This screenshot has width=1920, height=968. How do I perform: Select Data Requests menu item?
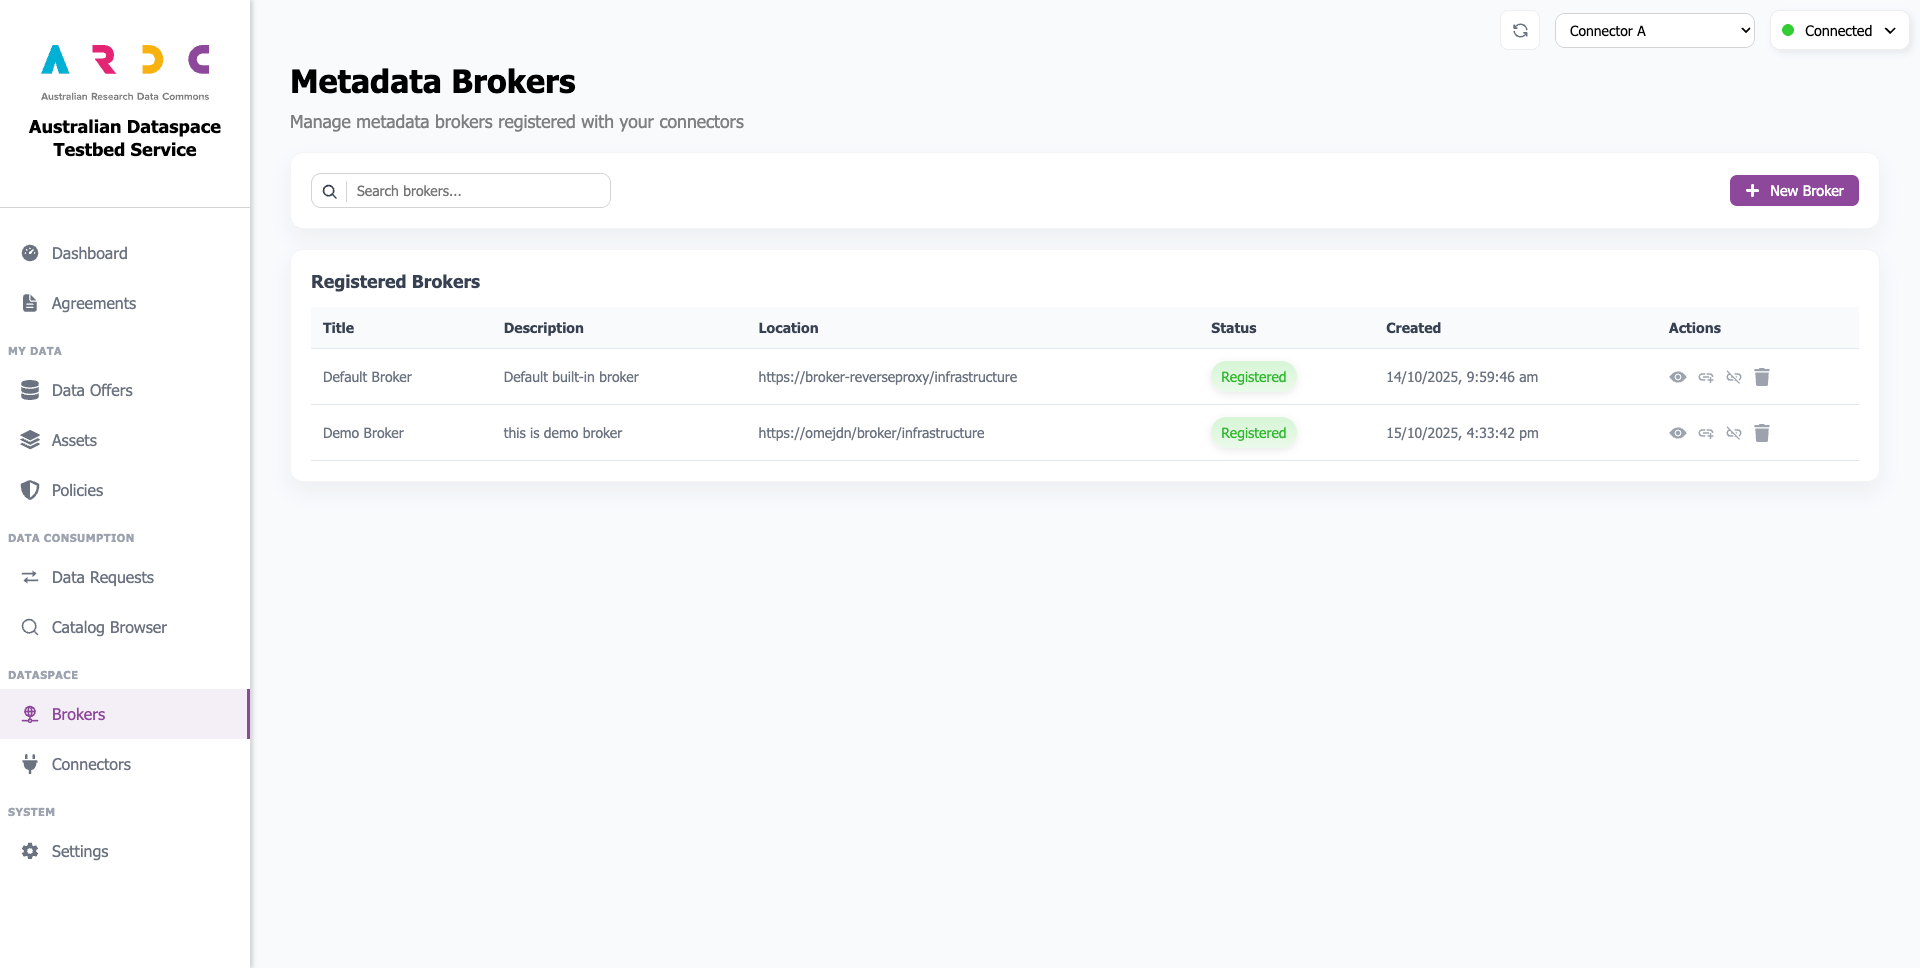[125, 577]
